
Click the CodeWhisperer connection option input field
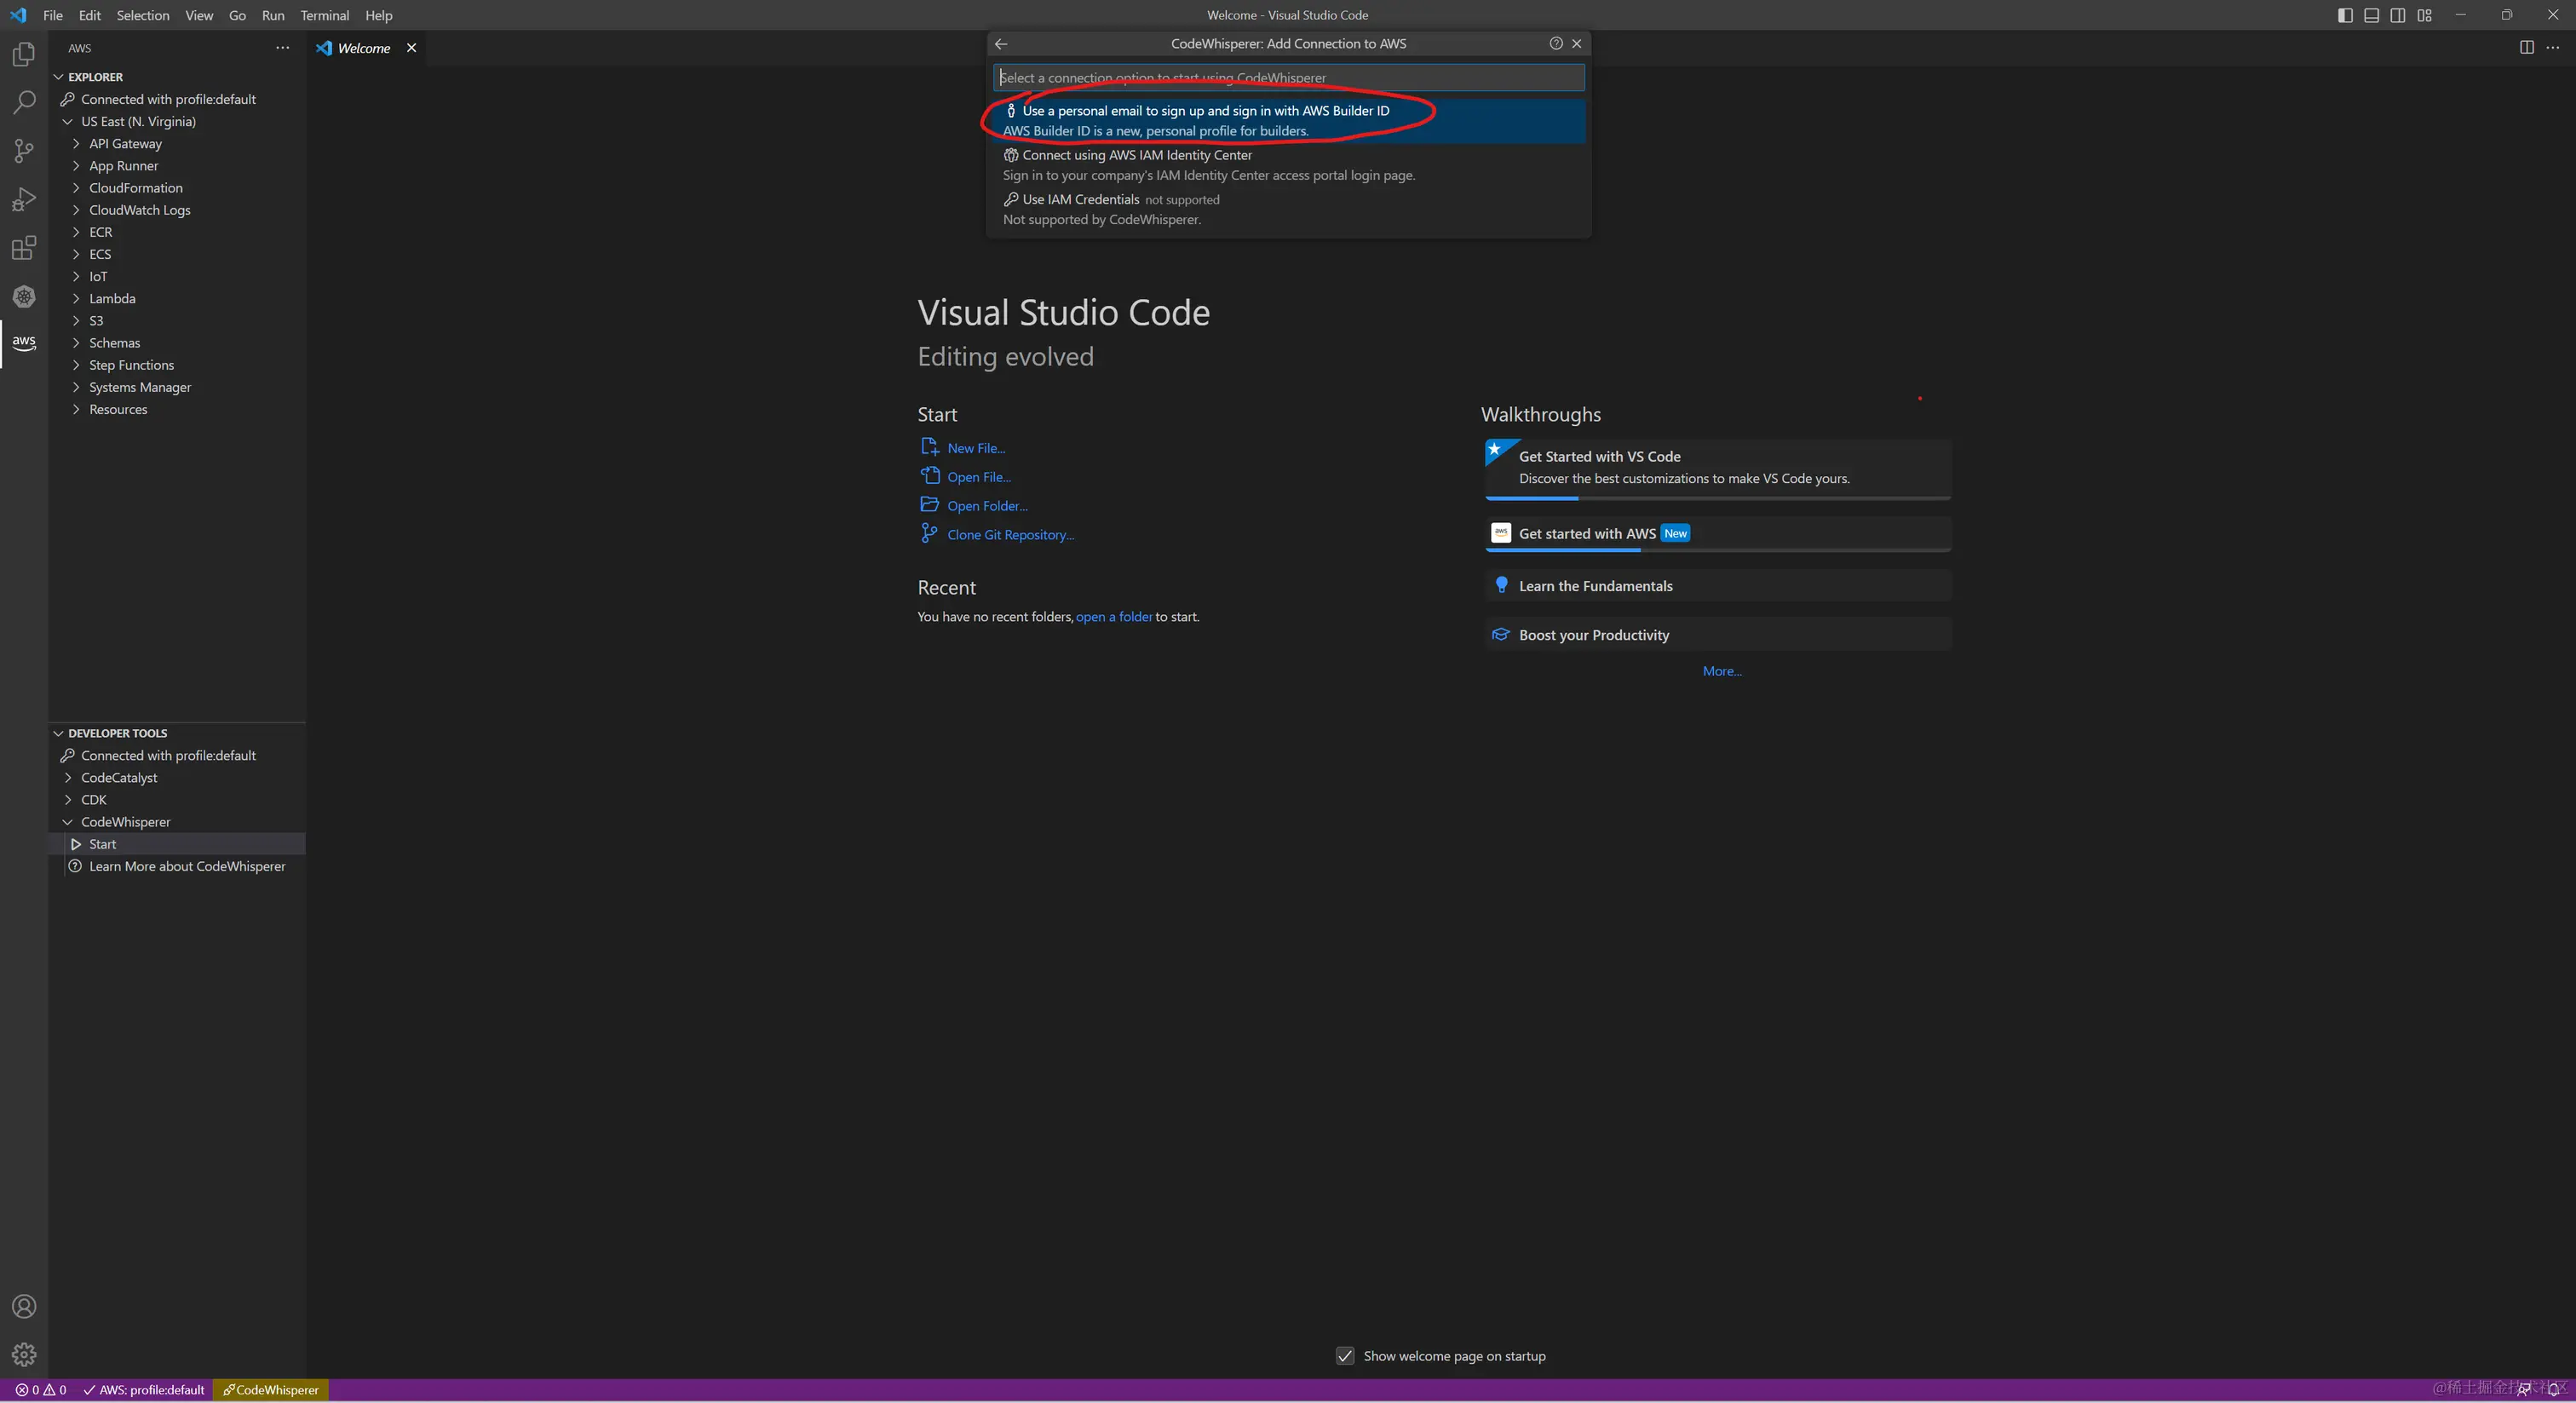[x=1288, y=77]
